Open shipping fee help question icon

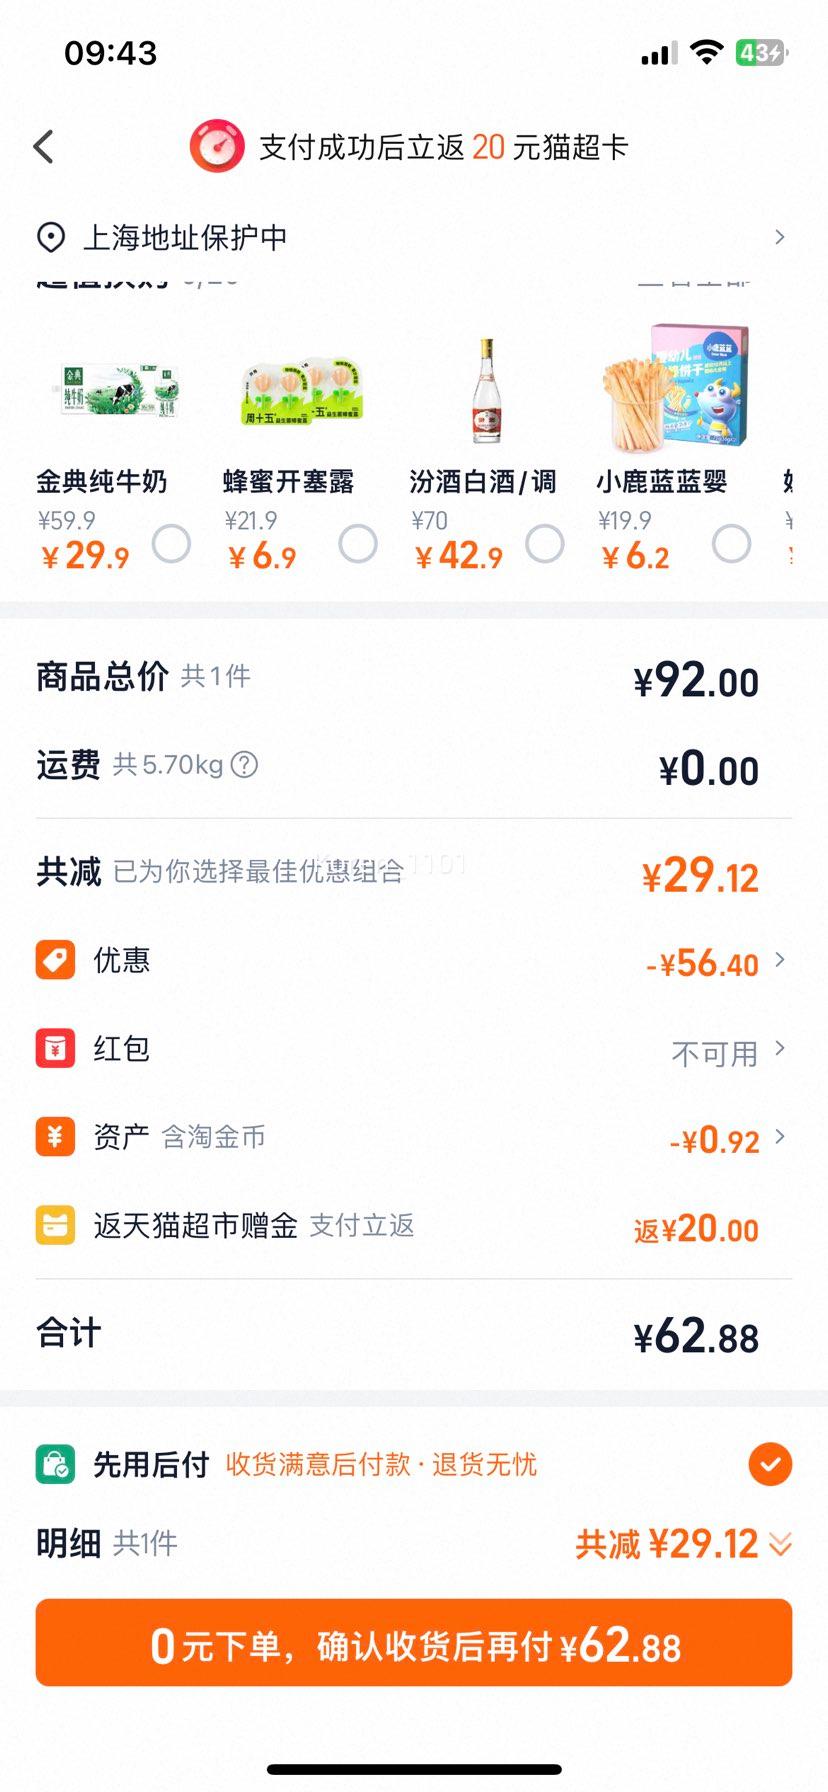point(244,765)
